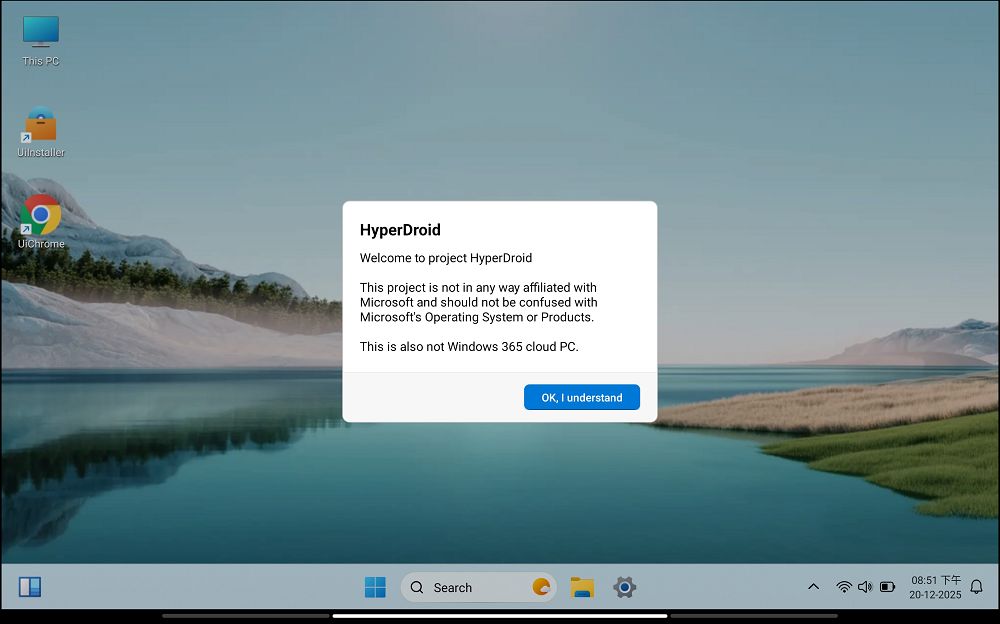
Task: Click inside the Search input field
Action: click(470, 587)
